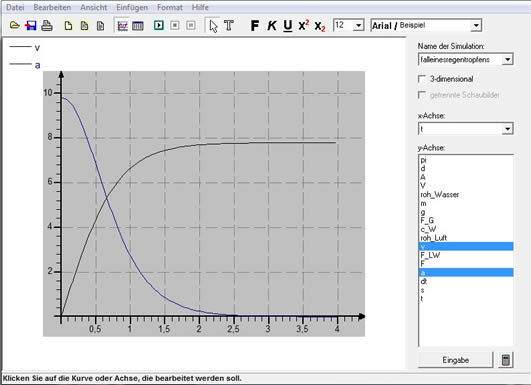Open a file with the folder icon
This screenshot has width=531, height=385.
[14, 25]
